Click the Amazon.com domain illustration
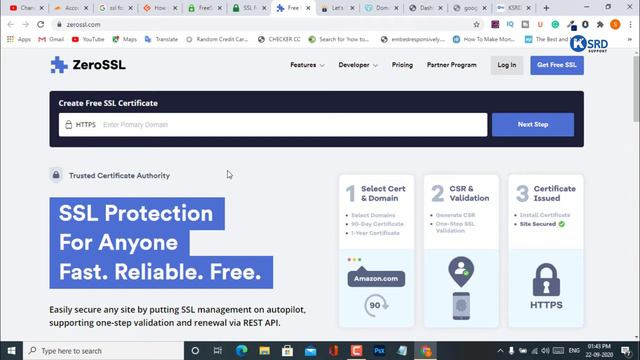This screenshot has height=360, width=640. tap(376, 278)
